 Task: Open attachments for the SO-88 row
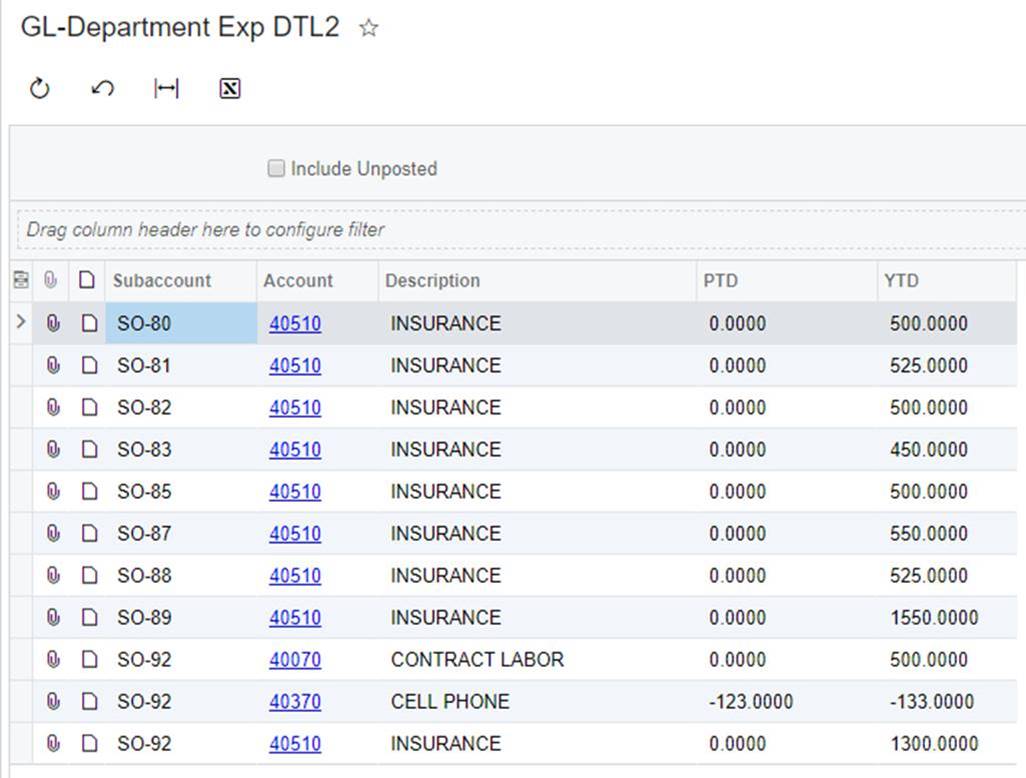click(x=53, y=575)
